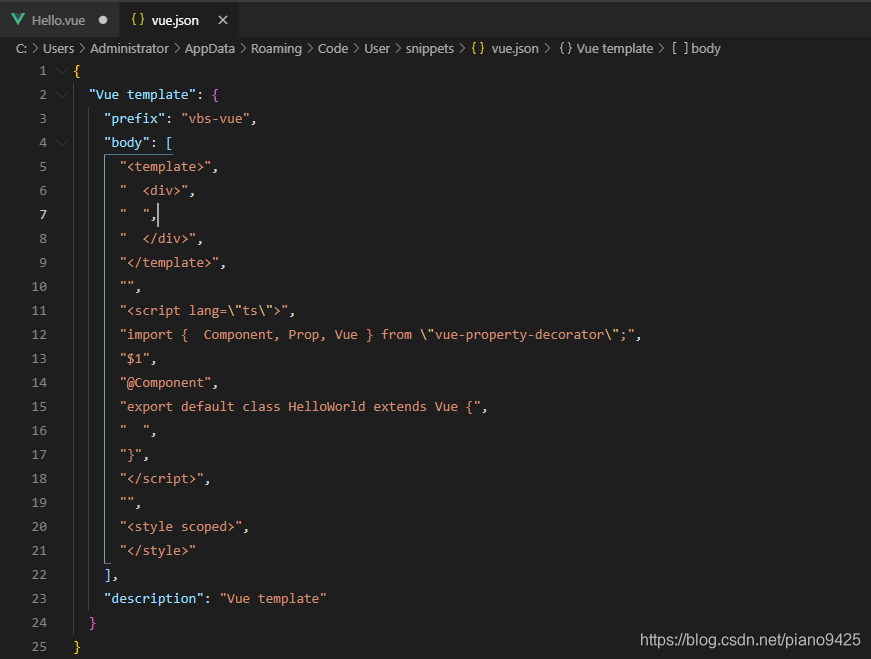
Task: Close the vue.json tab with its X icon
Action: pos(222,19)
